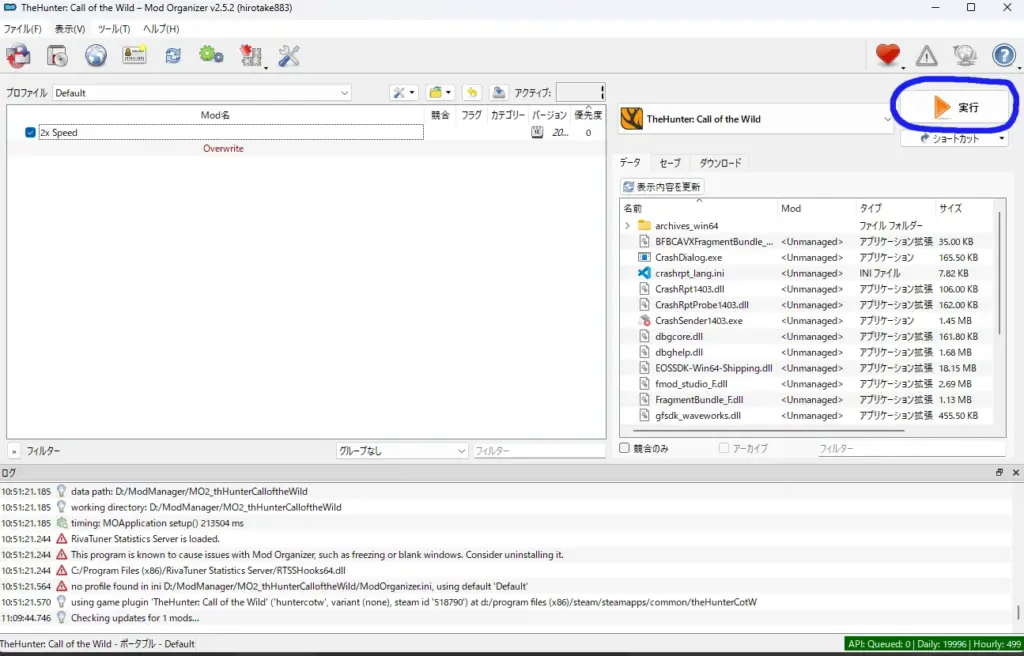The height and width of the screenshot is (656, 1024).
Task: Click the mod list フィルター input field
Action: tap(539, 451)
